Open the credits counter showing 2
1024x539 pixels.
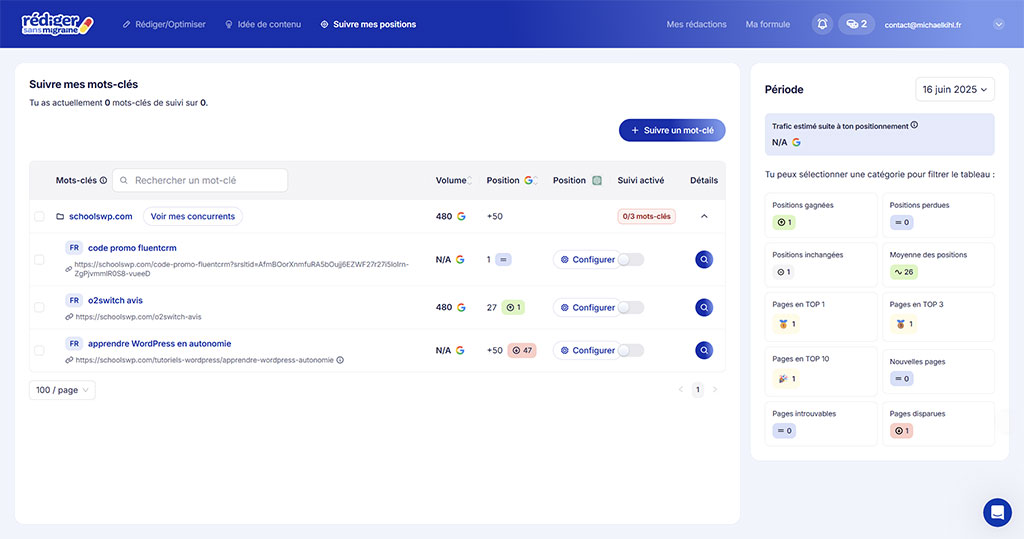[x=856, y=24]
